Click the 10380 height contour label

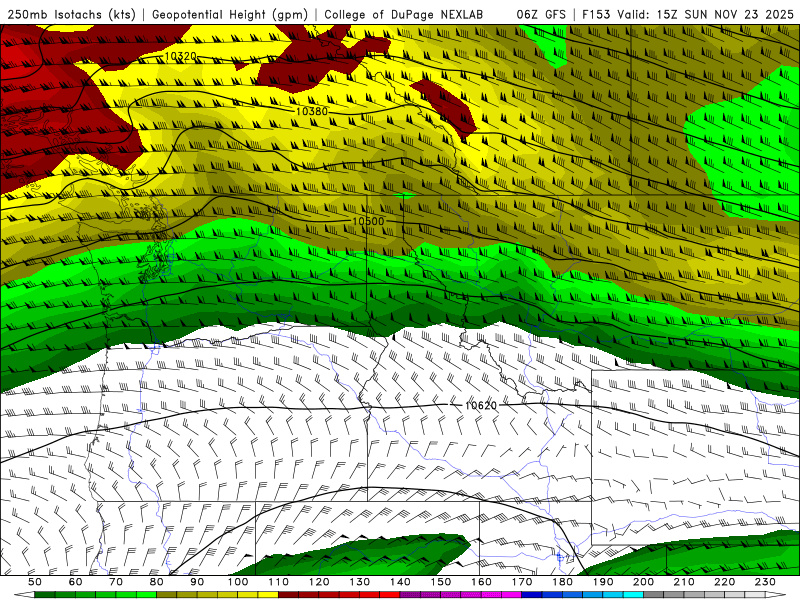coord(312,111)
